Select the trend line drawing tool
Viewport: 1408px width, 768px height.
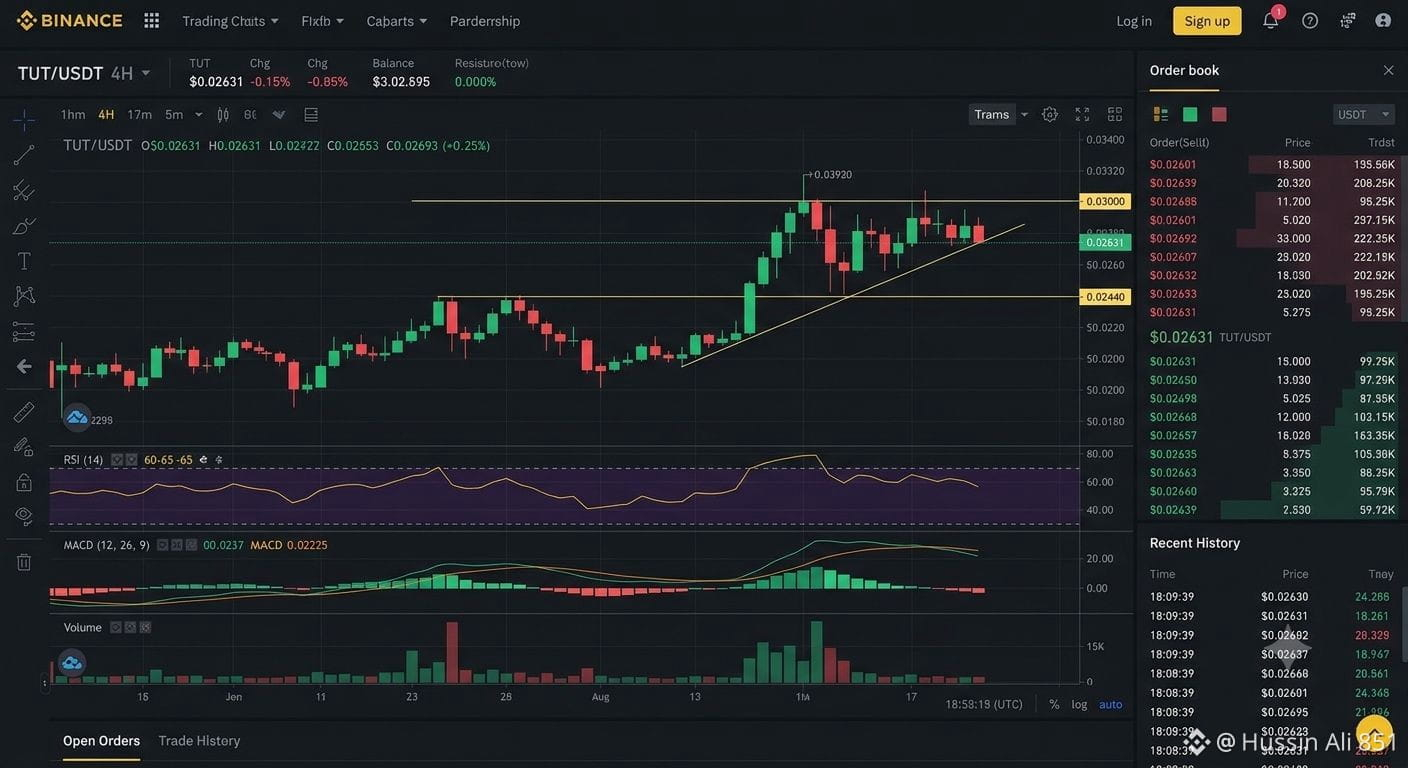click(x=24, y=155)
